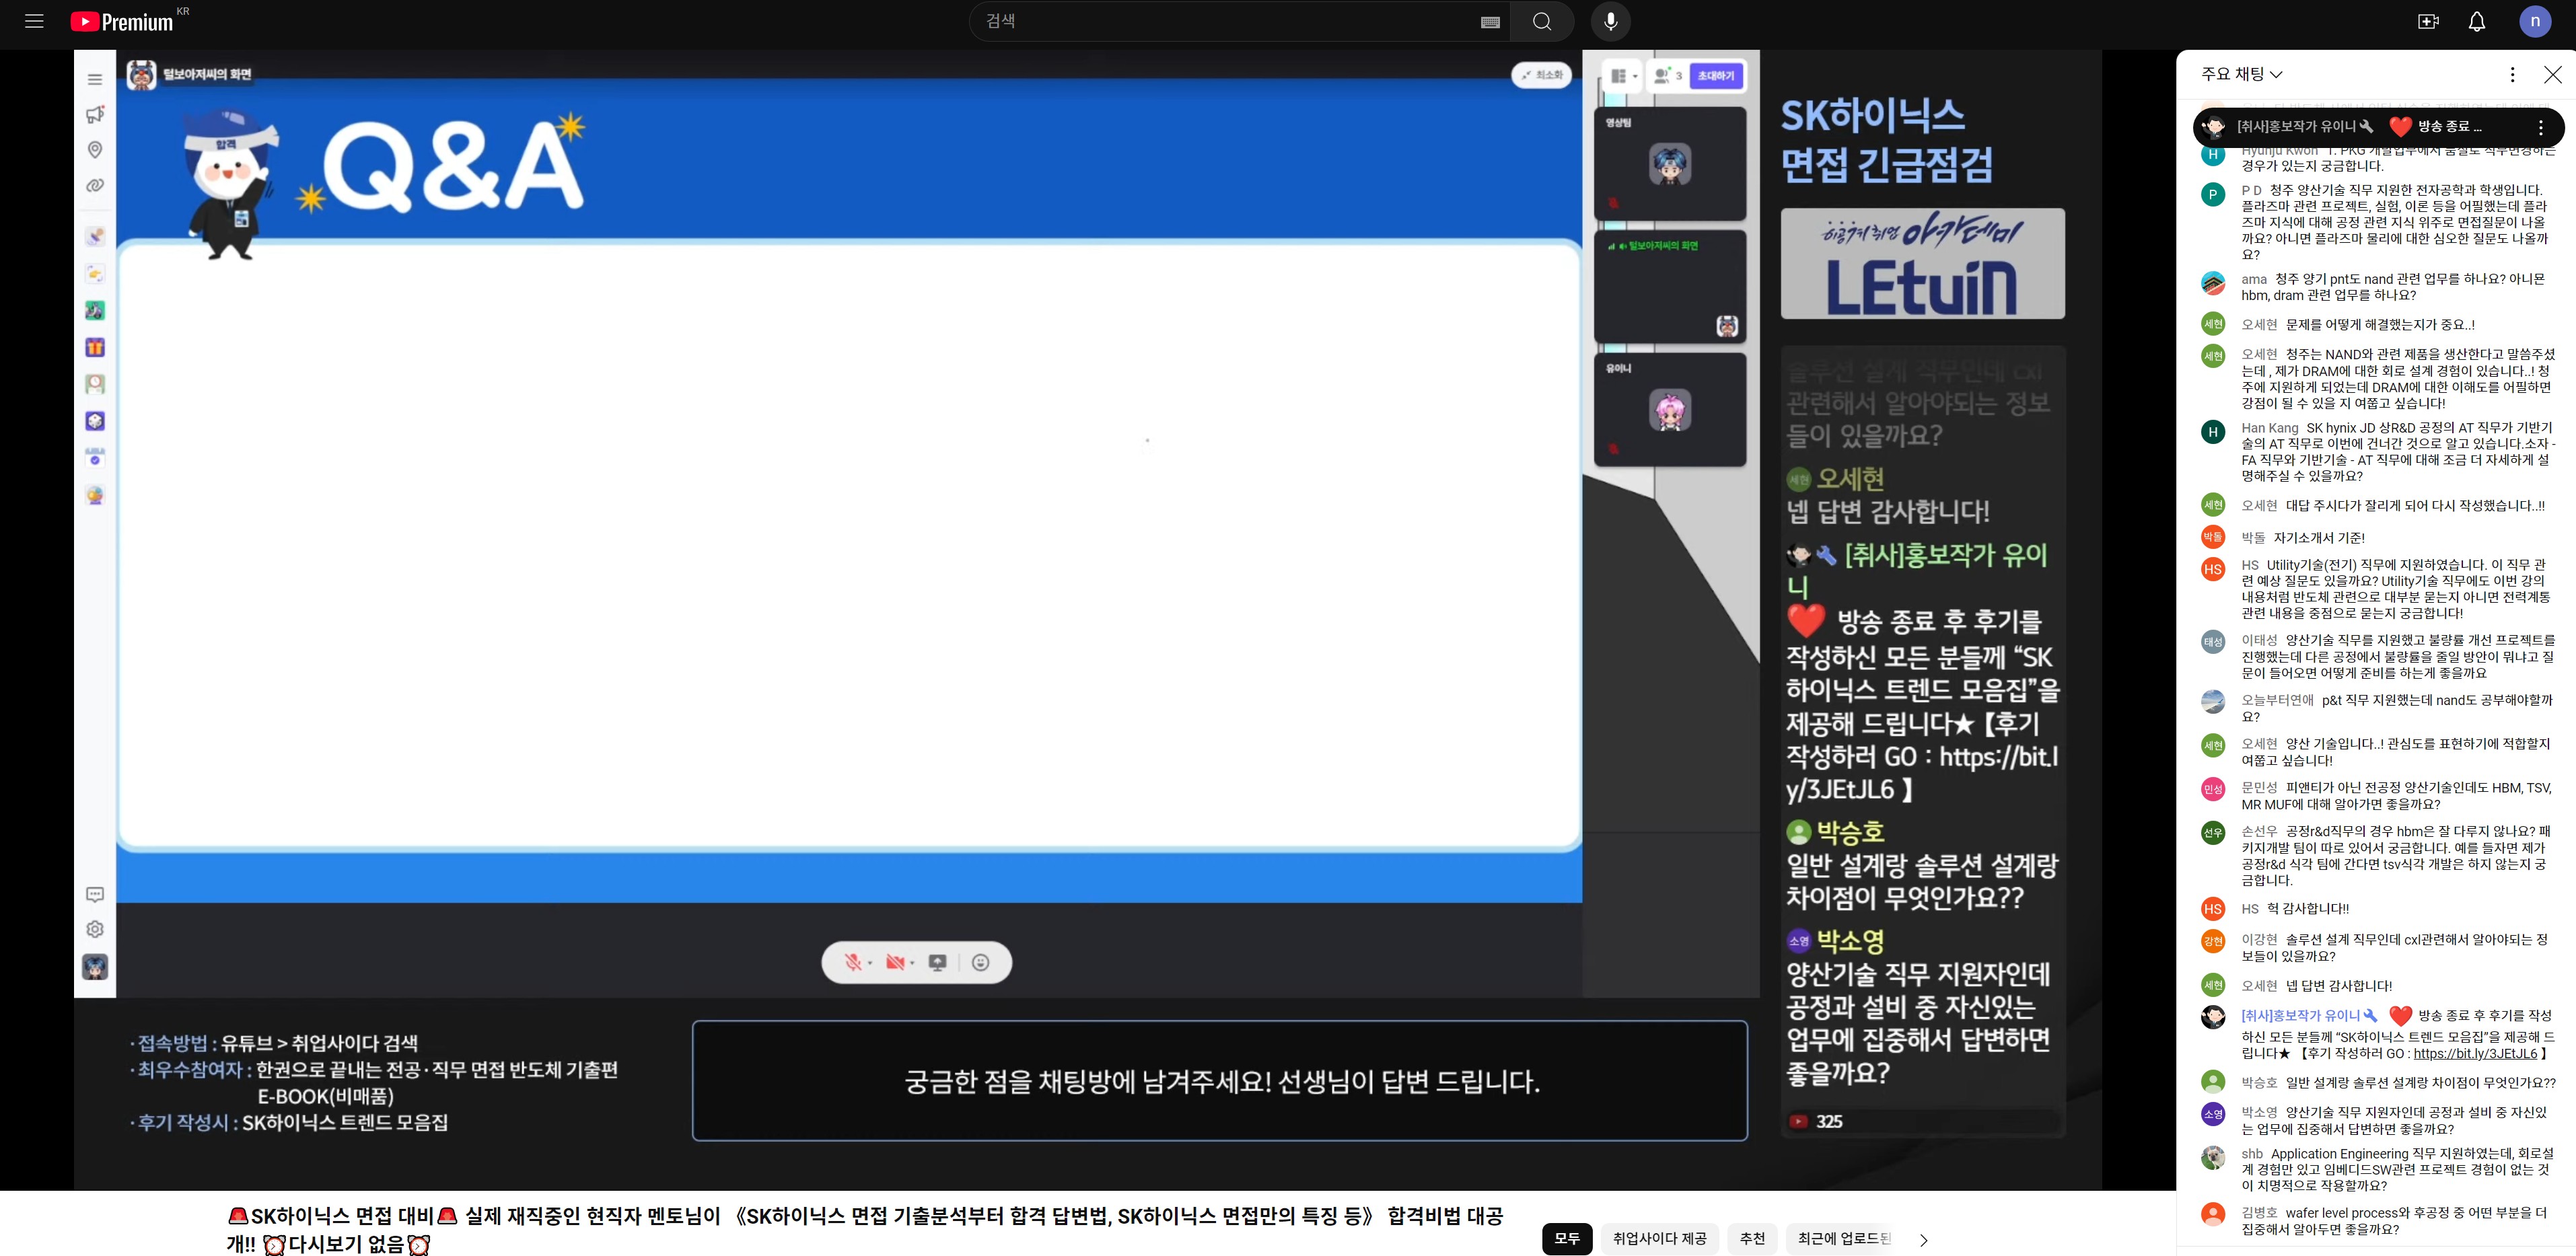Open the Create video icon

tap(2428, 21)
